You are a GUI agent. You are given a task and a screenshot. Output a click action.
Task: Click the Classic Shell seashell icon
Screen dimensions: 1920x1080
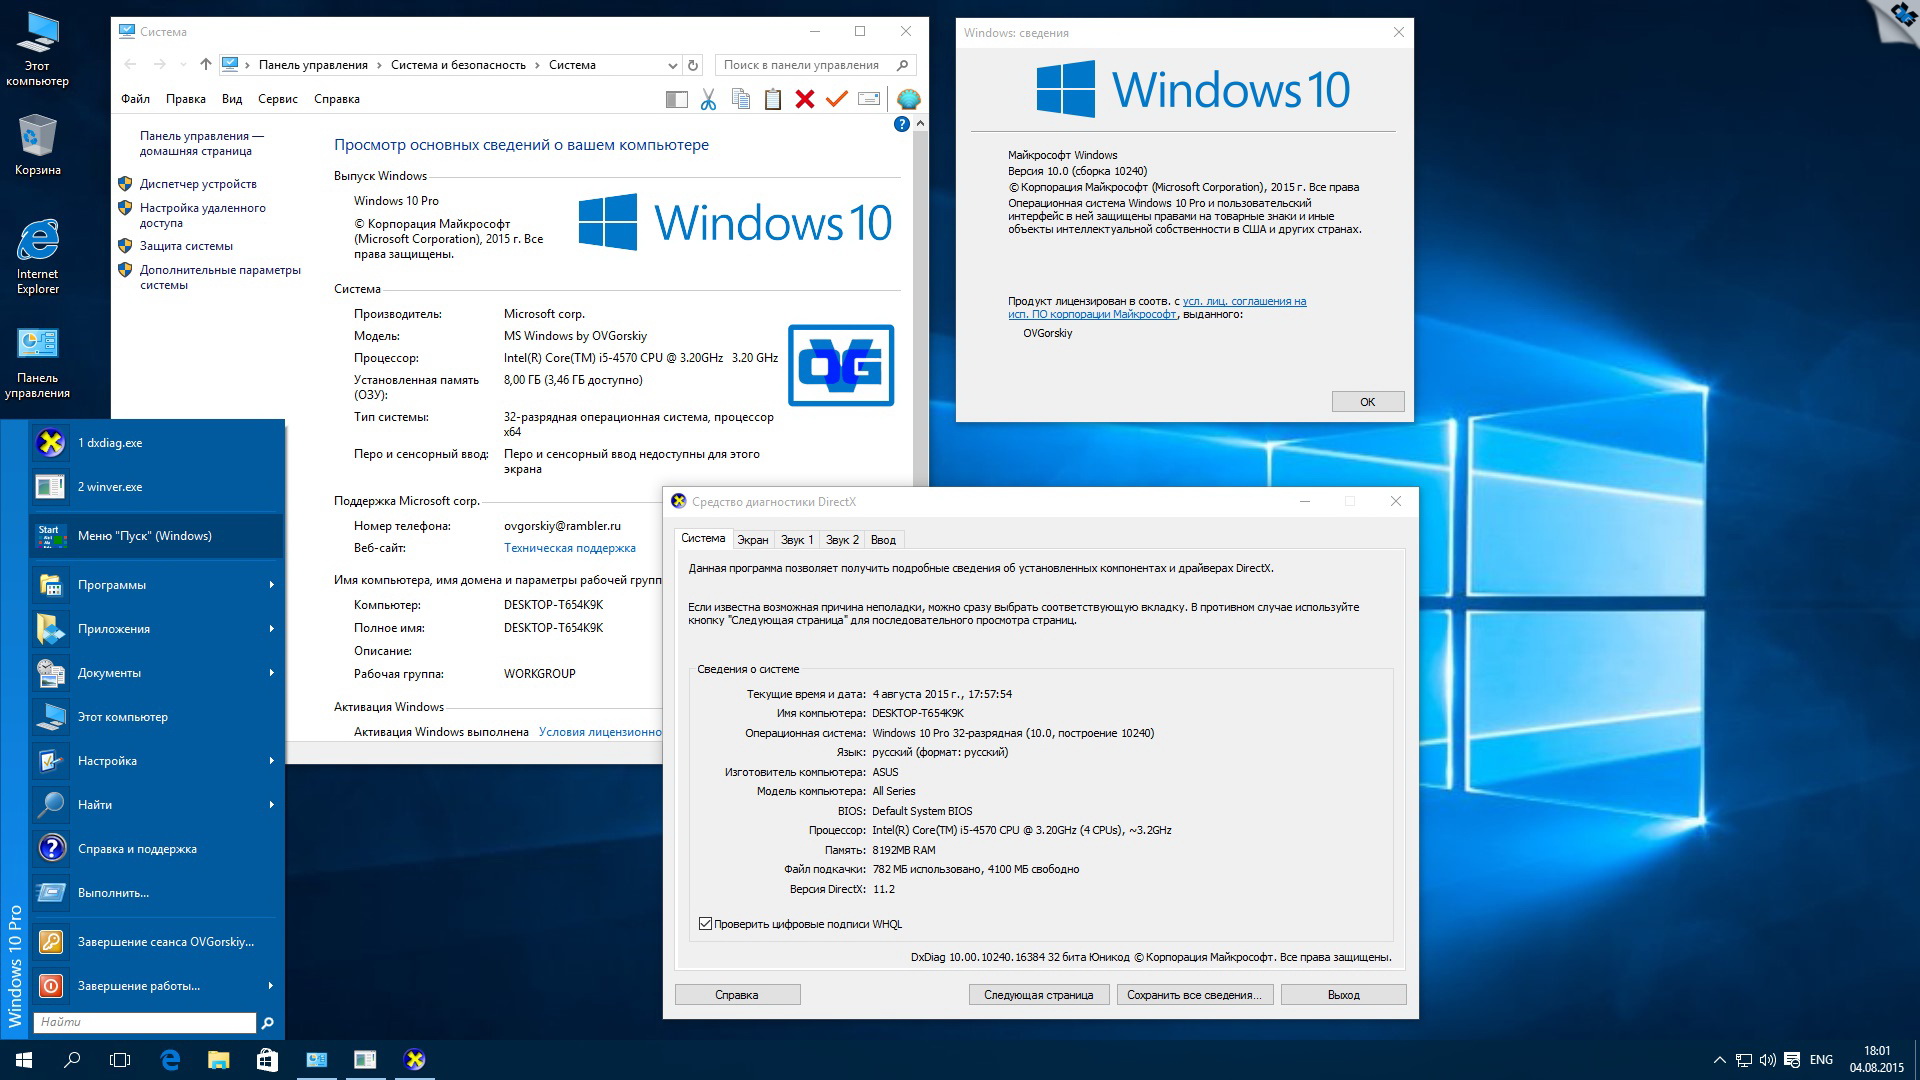908,99
